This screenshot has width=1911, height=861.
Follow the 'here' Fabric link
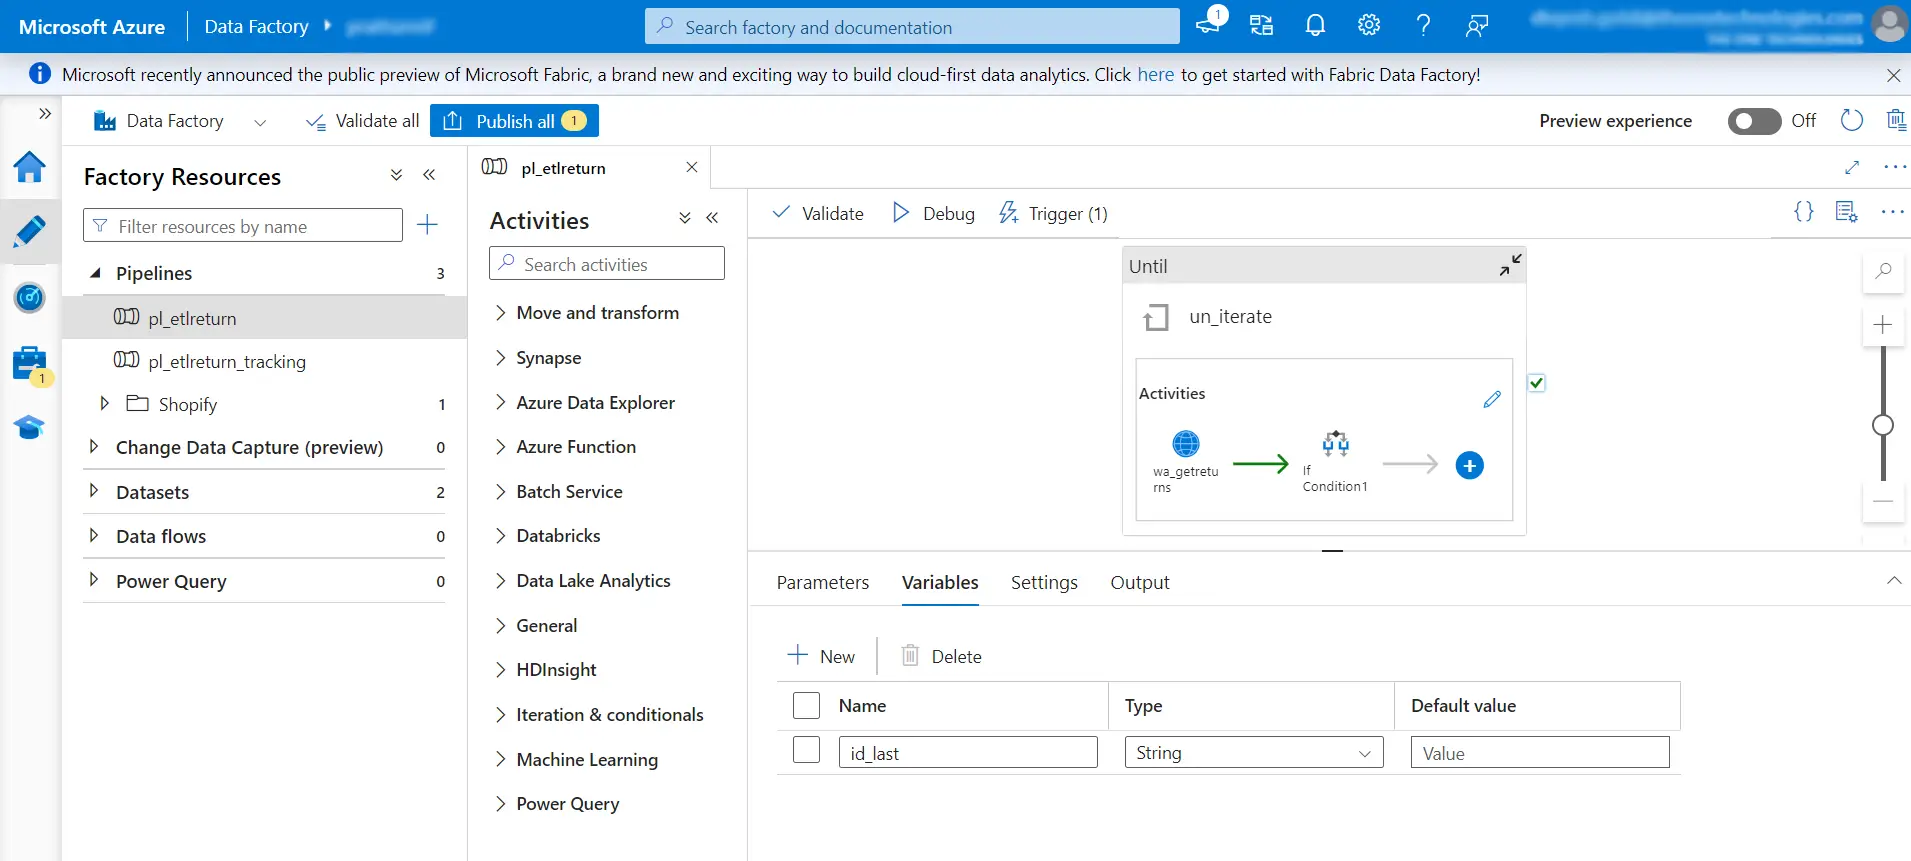[1156, 75]
